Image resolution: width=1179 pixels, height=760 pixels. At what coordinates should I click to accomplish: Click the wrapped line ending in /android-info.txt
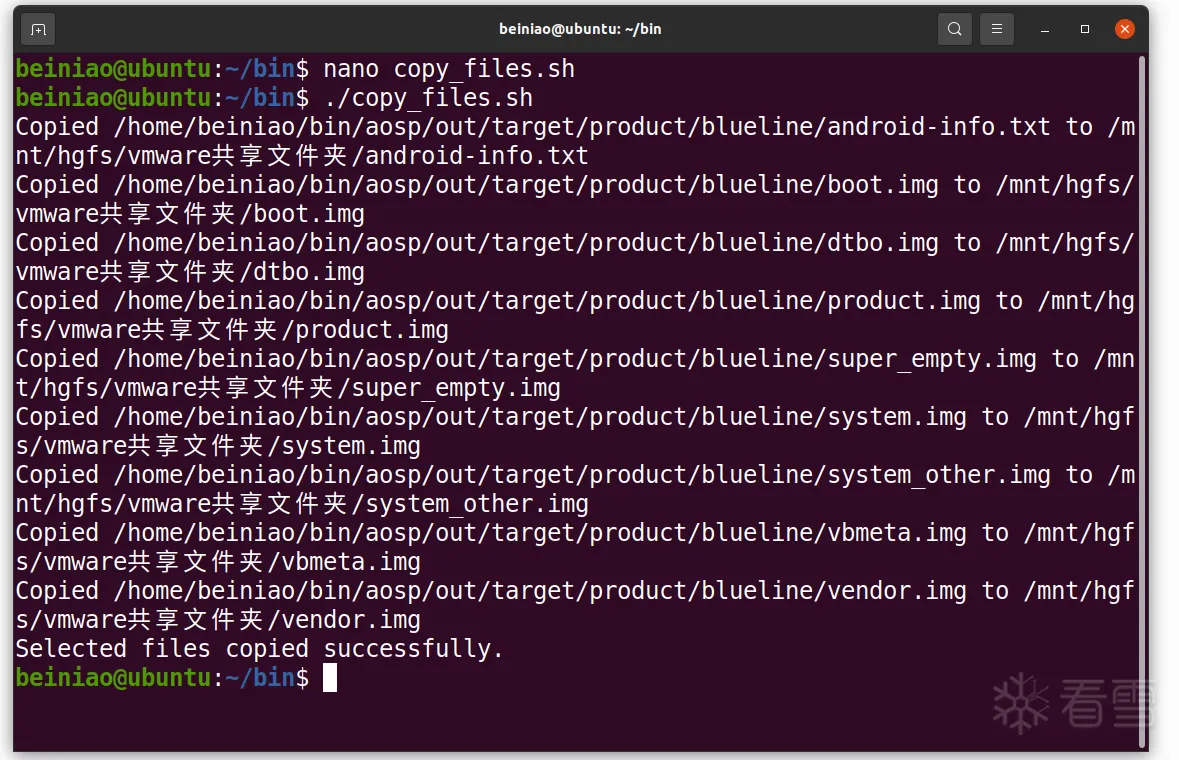302,156
